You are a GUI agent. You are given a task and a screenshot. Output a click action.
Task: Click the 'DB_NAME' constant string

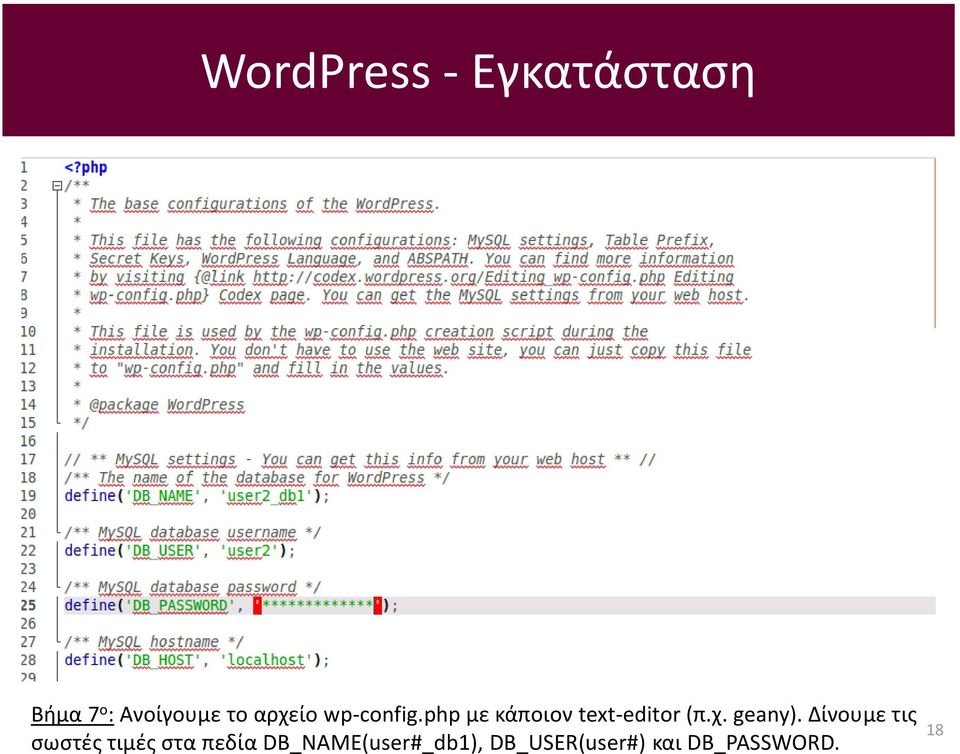click(163, 496)
